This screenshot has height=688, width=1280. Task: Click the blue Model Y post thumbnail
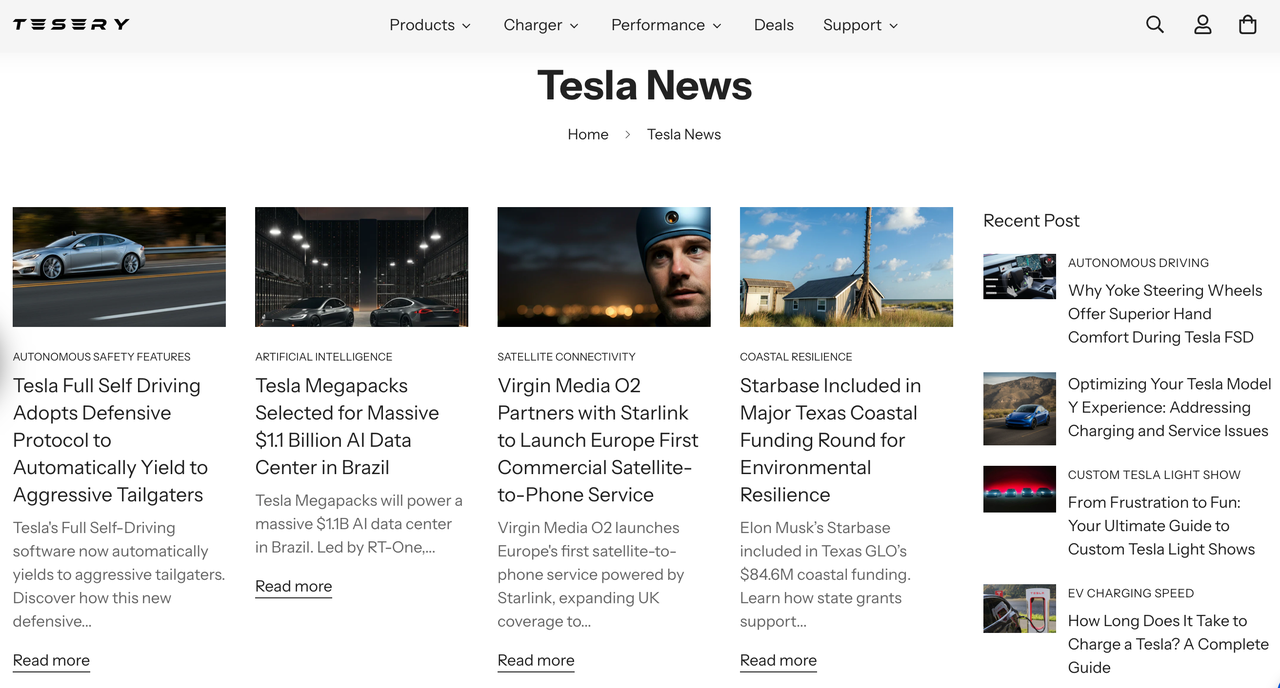tap(1019, 408)
